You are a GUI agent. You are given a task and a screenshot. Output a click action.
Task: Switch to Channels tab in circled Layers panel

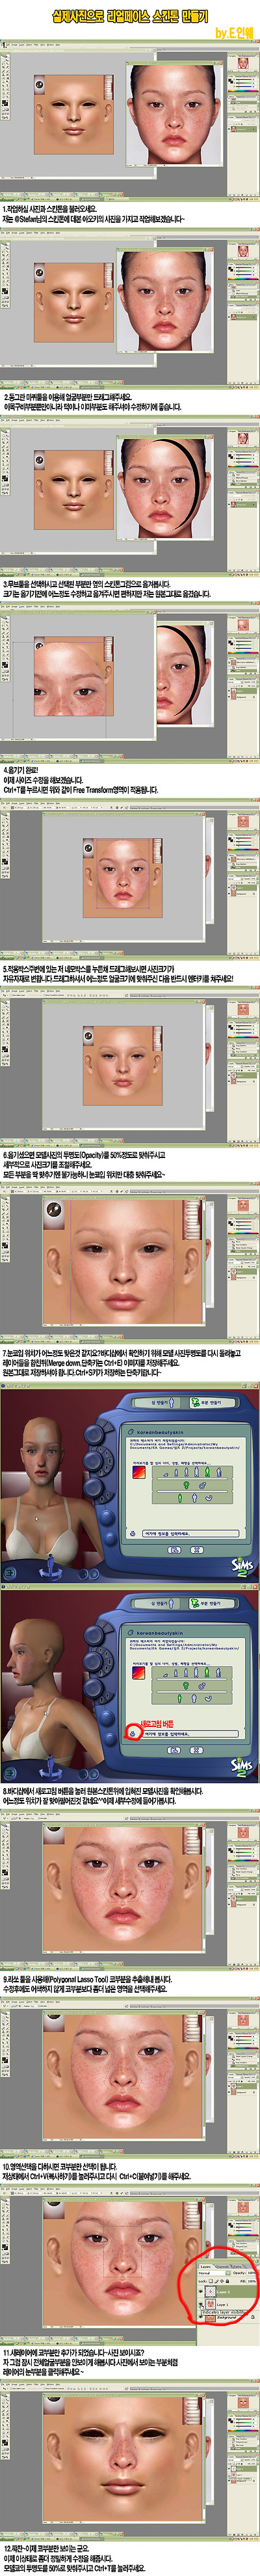click(223, 2267)
